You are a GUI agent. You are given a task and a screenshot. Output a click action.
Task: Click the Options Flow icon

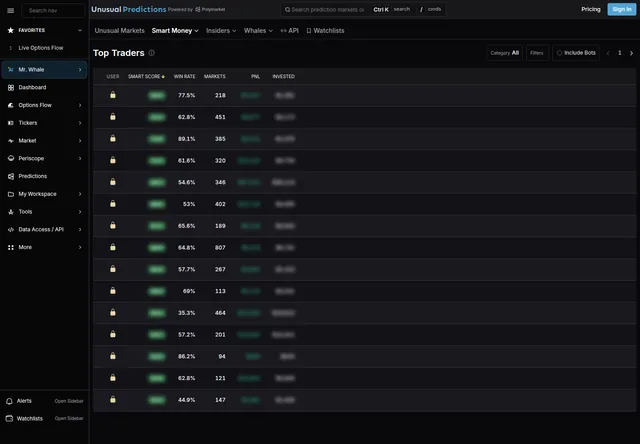11,105
